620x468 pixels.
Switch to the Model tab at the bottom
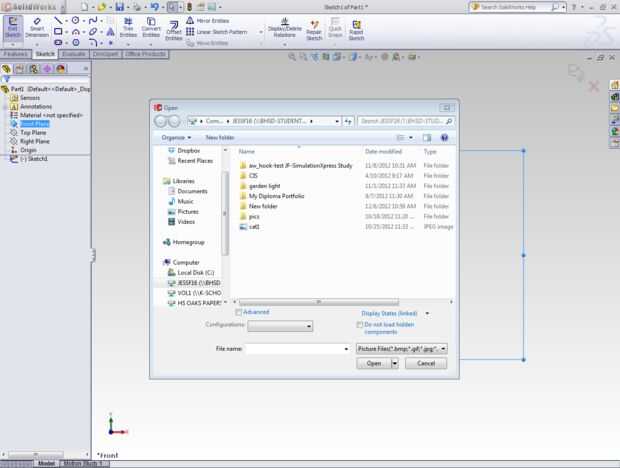pos(47,463)
